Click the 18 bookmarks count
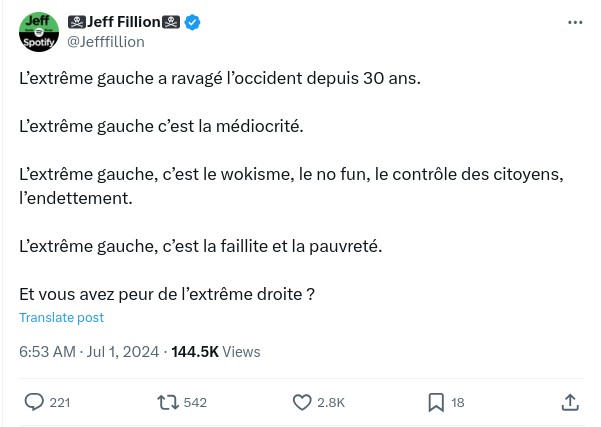 tap(458, 402)
